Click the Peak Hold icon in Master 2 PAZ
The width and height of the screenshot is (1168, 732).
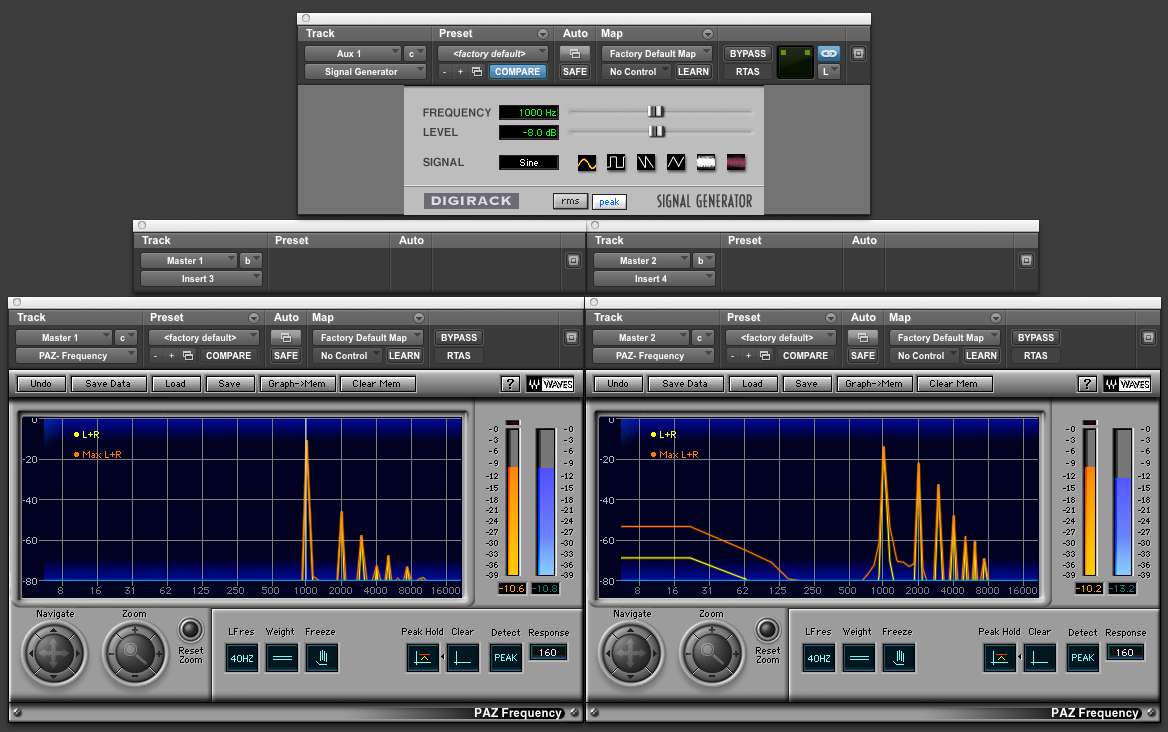tap(1000, 658)
